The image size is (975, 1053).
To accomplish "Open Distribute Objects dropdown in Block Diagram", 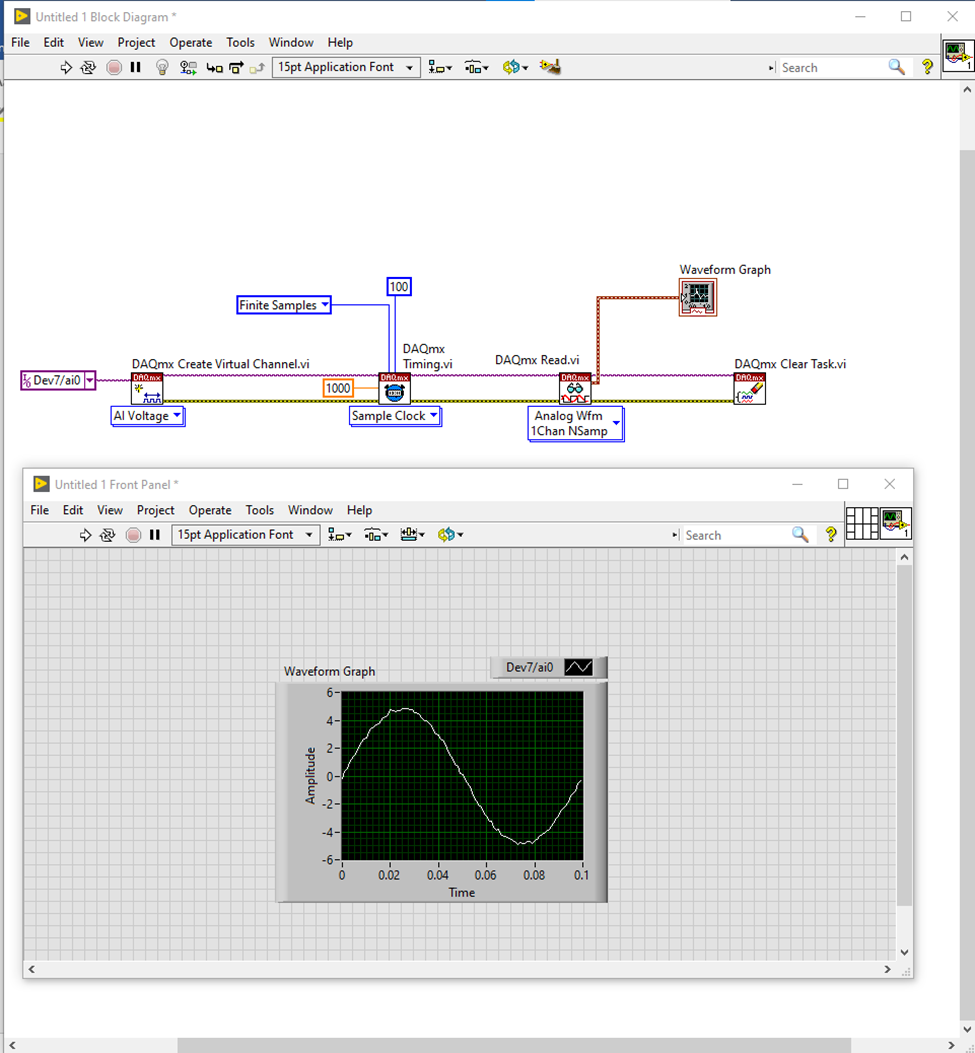I will (x=477, y=67).
